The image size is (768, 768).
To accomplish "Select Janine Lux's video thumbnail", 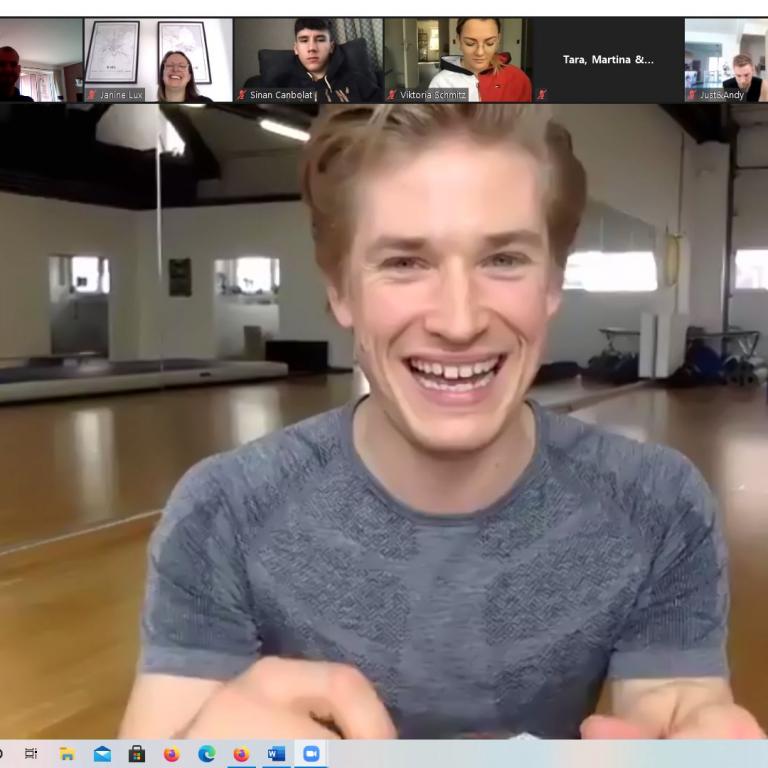I will click(158, 58).
